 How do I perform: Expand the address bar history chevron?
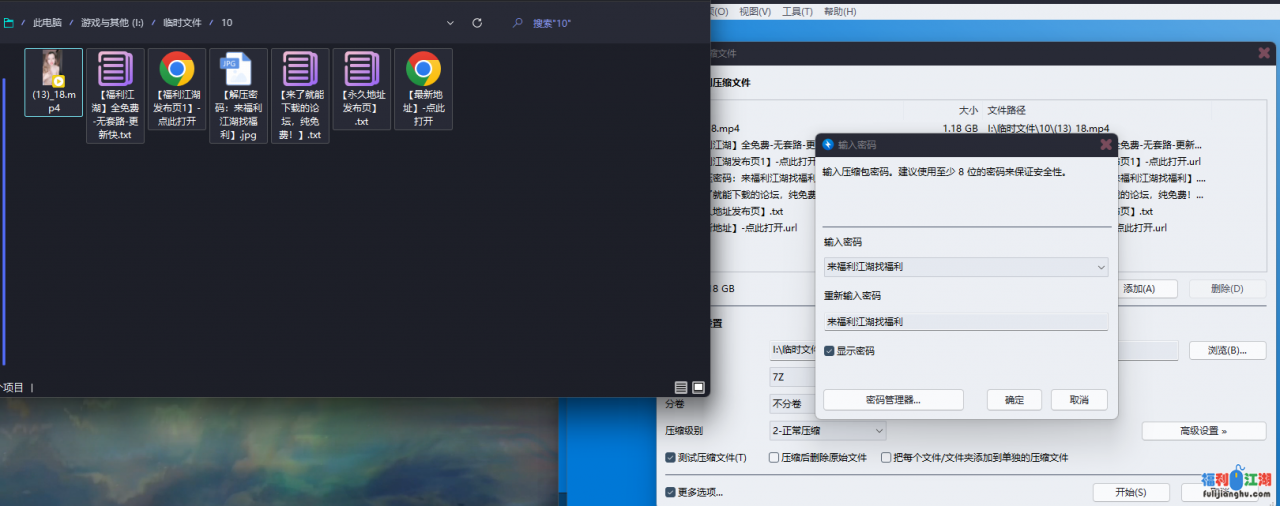pyautogui.click(x=450, y=22)
